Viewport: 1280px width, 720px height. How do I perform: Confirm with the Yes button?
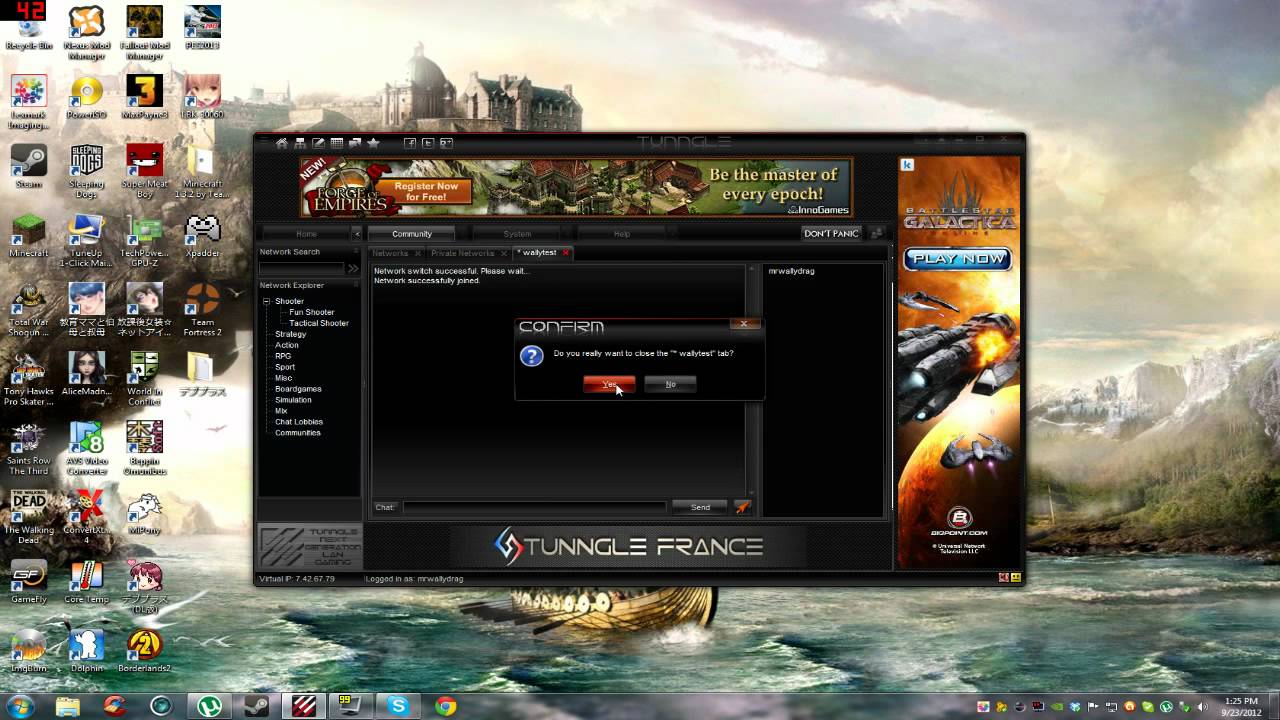click(x=609, y=384)
